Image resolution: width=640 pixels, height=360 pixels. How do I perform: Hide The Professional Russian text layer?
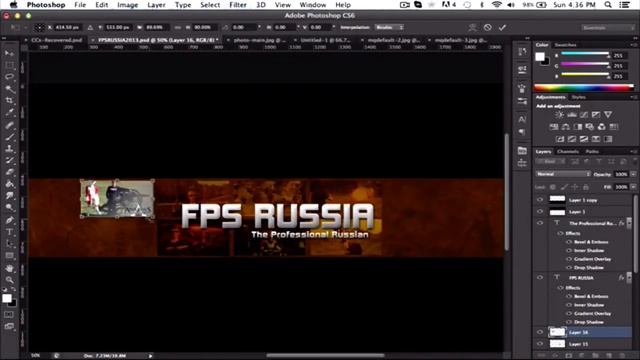pyautogui.click(x=540, y=223)
